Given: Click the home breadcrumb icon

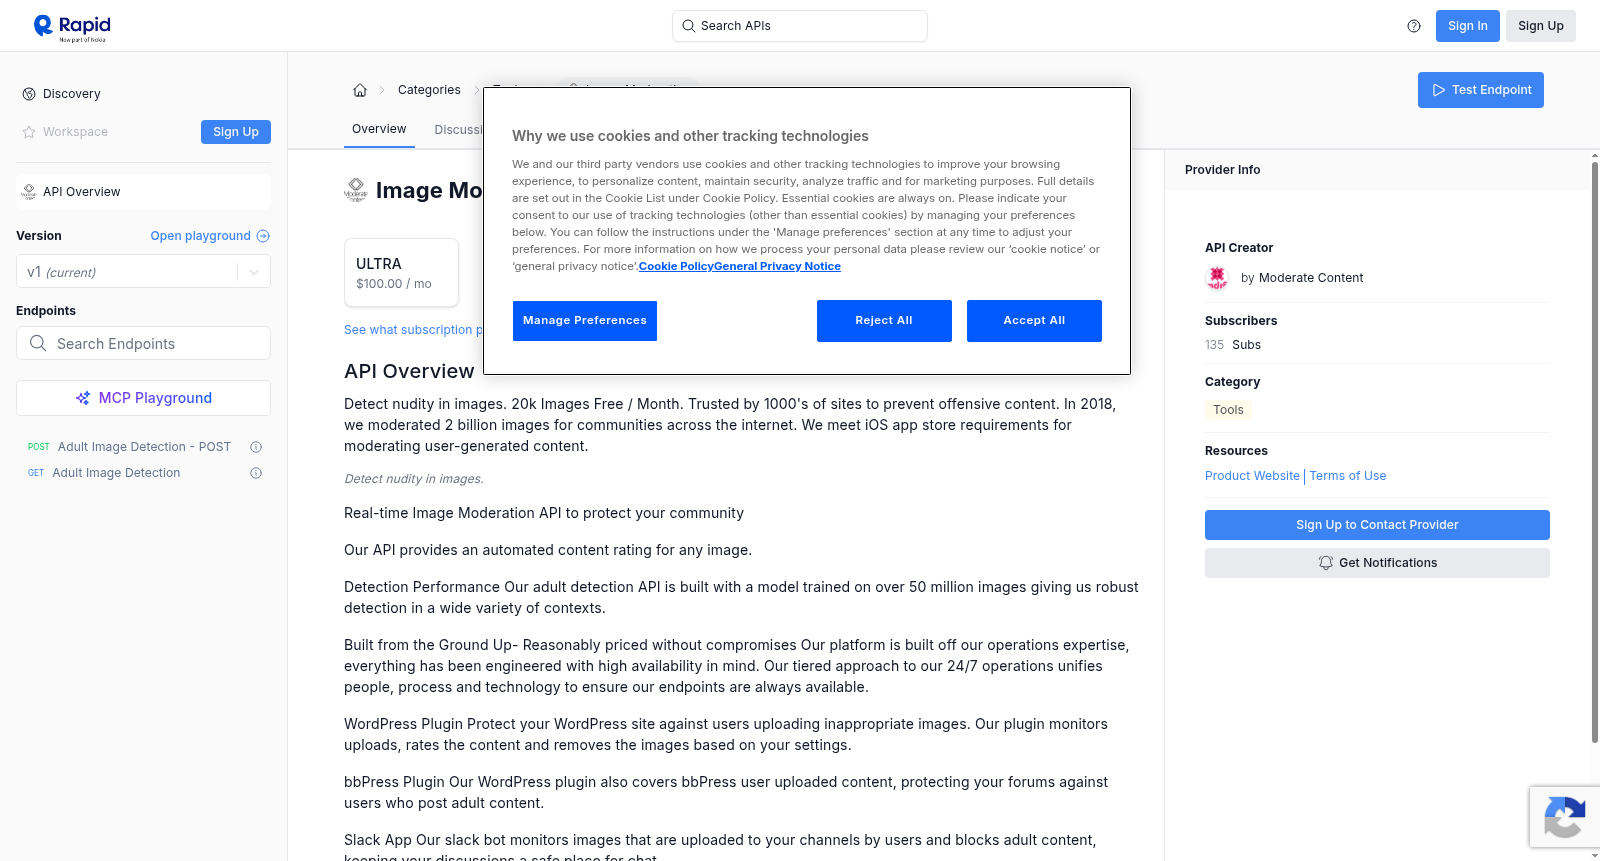Looking at the screenshot, I should (x=360, y=90).
